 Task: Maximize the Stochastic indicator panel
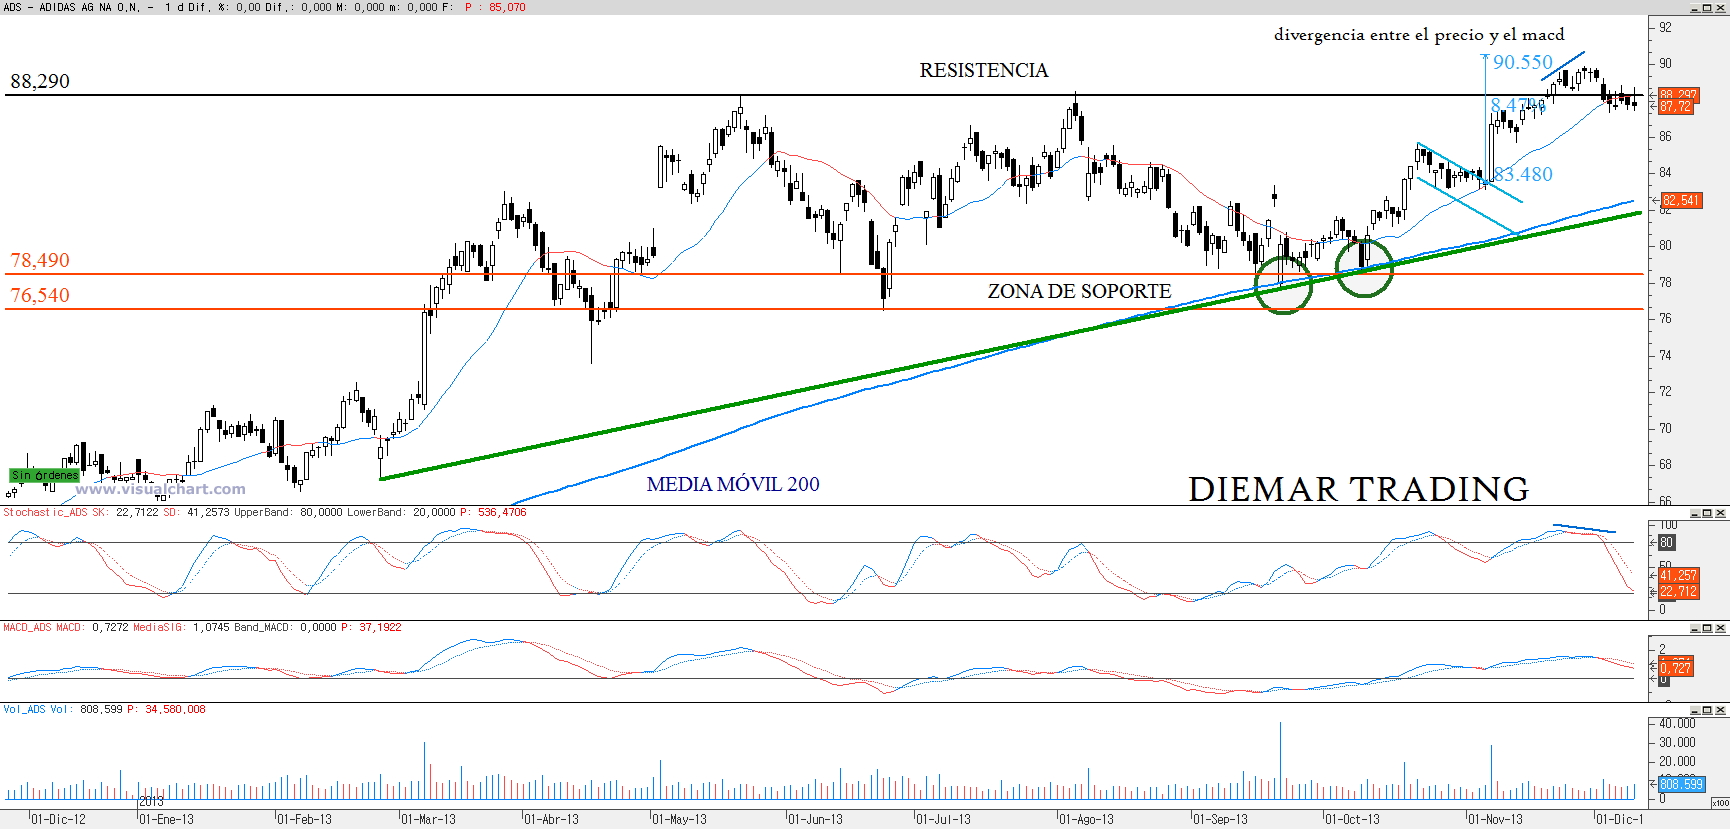pyautogui.click(x=1708, y=513)
